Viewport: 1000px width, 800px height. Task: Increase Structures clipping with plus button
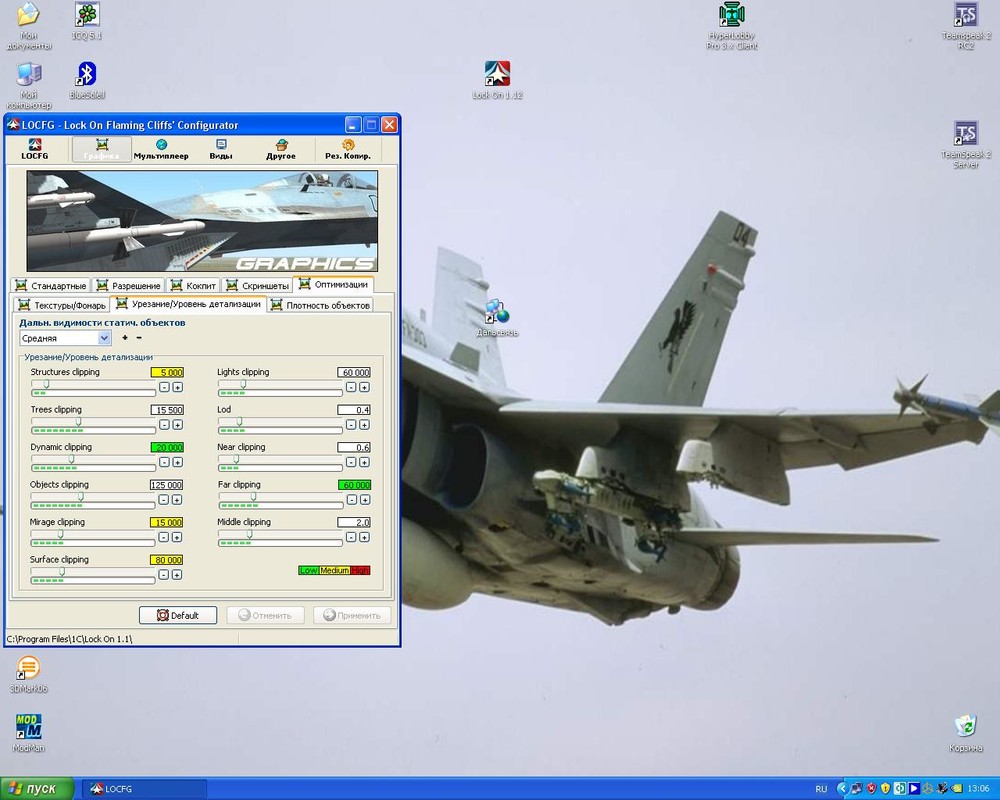click(177, 387)
